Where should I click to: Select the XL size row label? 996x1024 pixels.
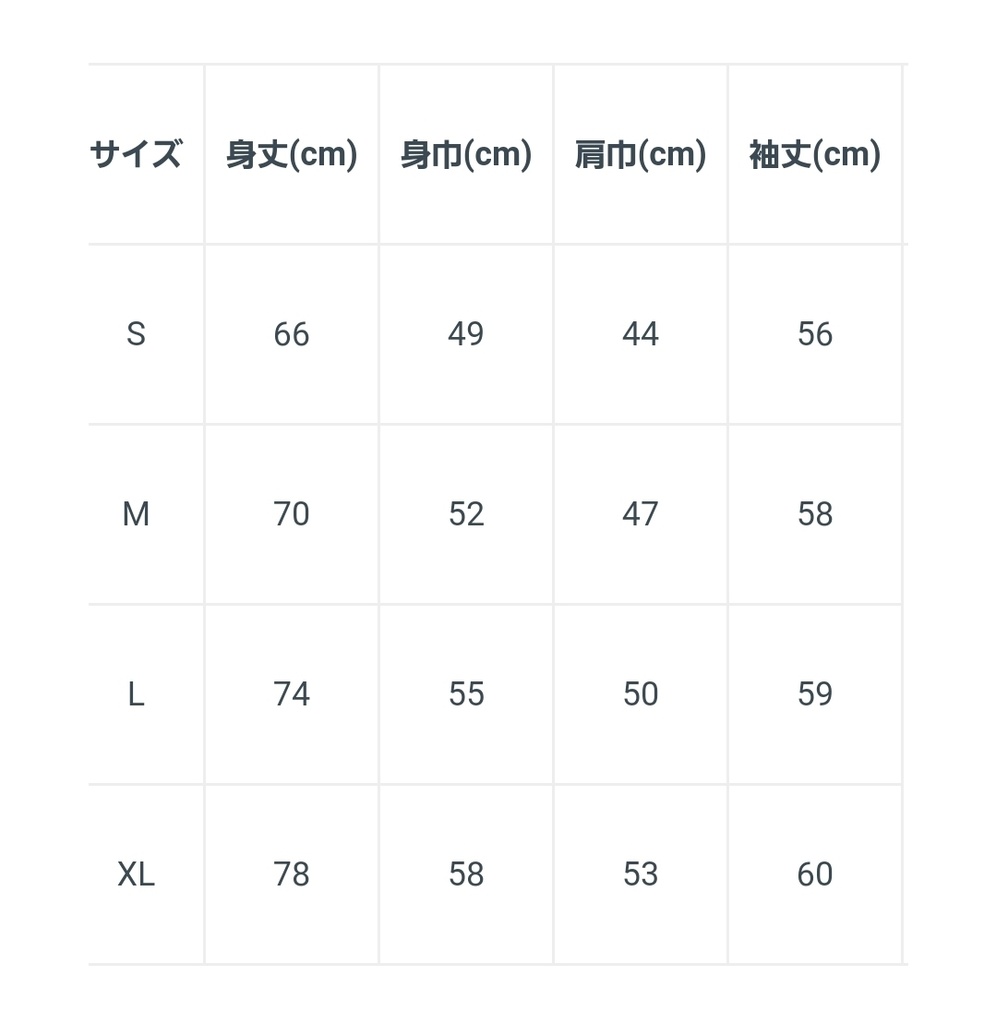pyautogui.click(x=136, y=874)
